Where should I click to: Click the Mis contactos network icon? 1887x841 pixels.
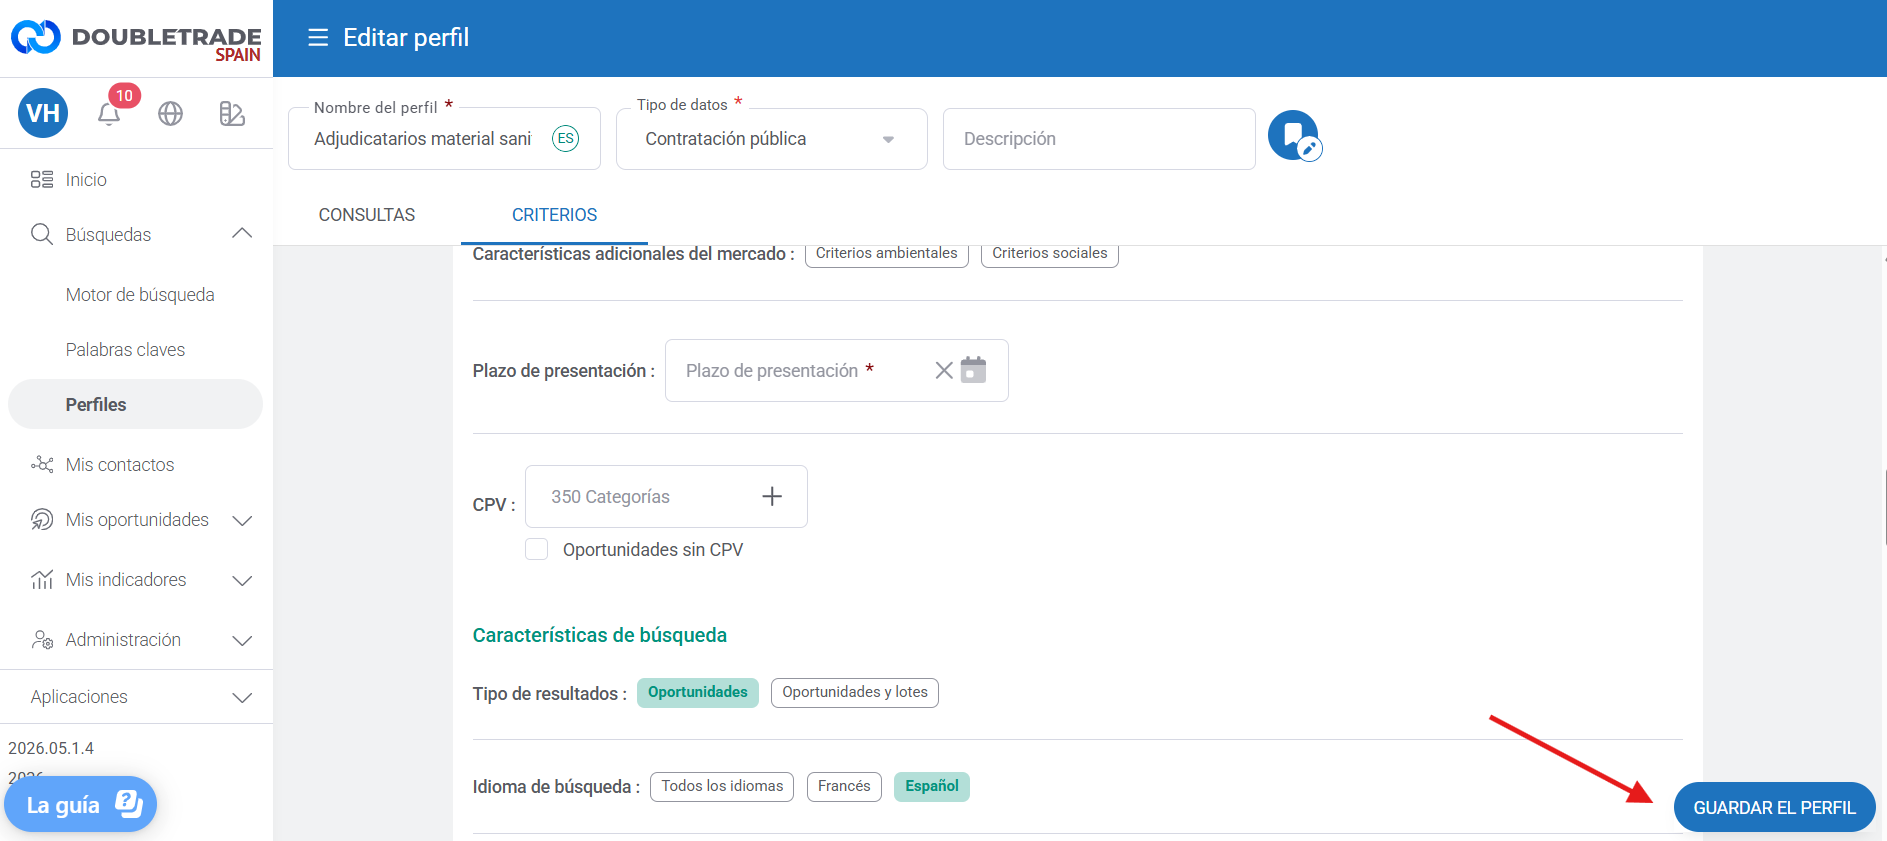coord(42,465)
